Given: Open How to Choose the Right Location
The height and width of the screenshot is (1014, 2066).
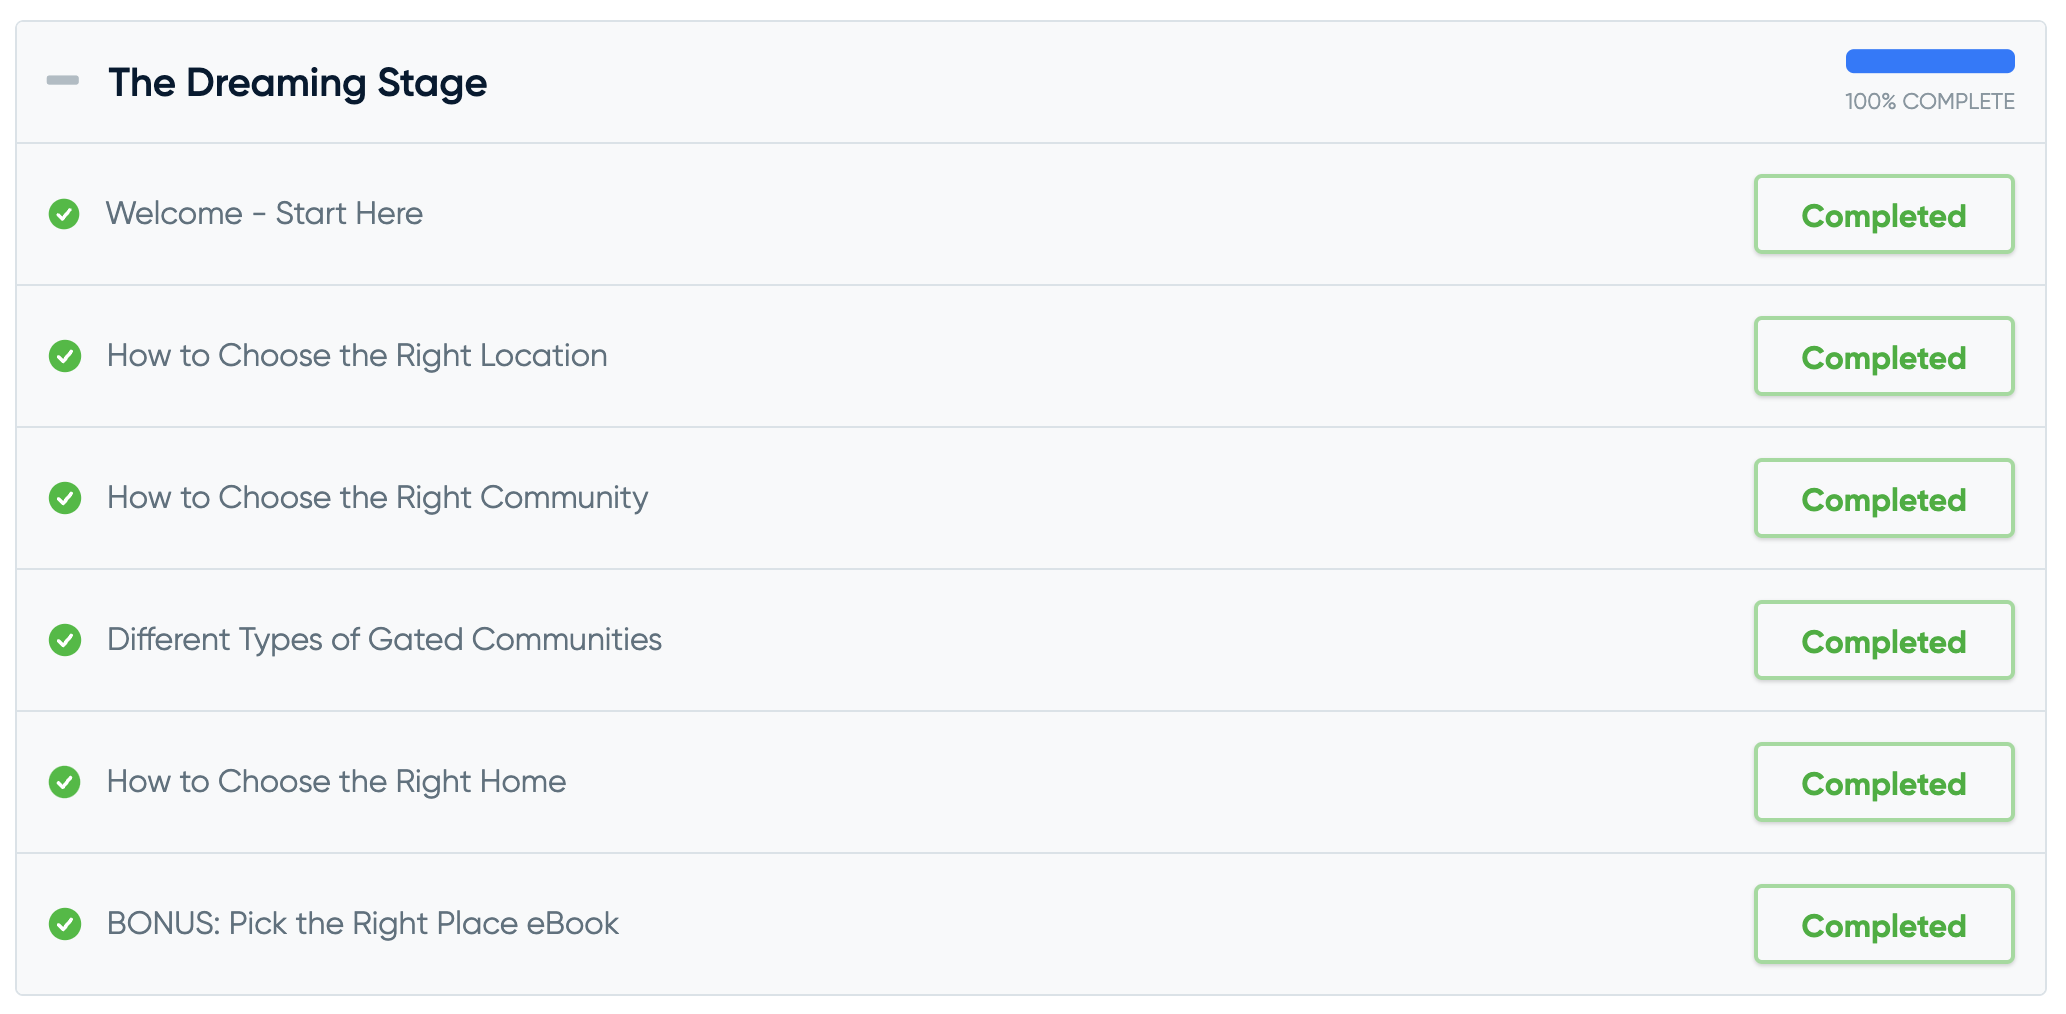Looking at the screenshot, I should 357,355.
